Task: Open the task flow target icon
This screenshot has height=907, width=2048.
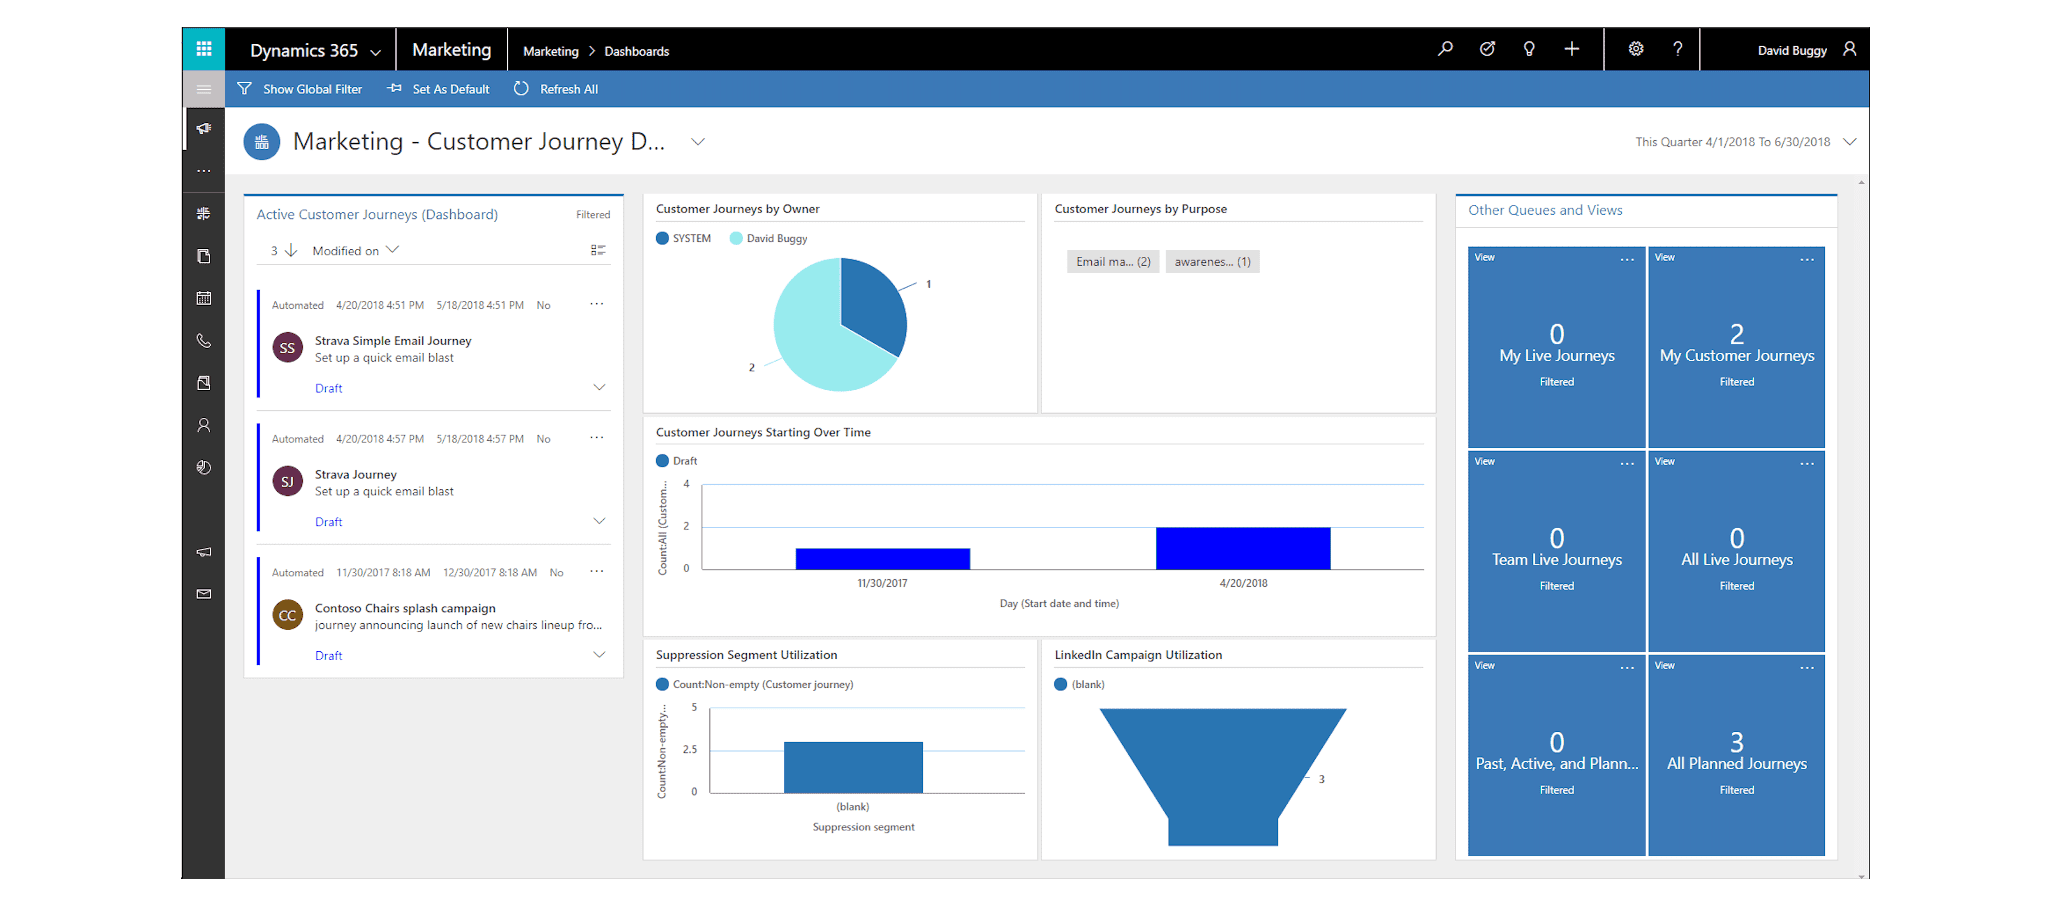Action: tap(1487, 49)
